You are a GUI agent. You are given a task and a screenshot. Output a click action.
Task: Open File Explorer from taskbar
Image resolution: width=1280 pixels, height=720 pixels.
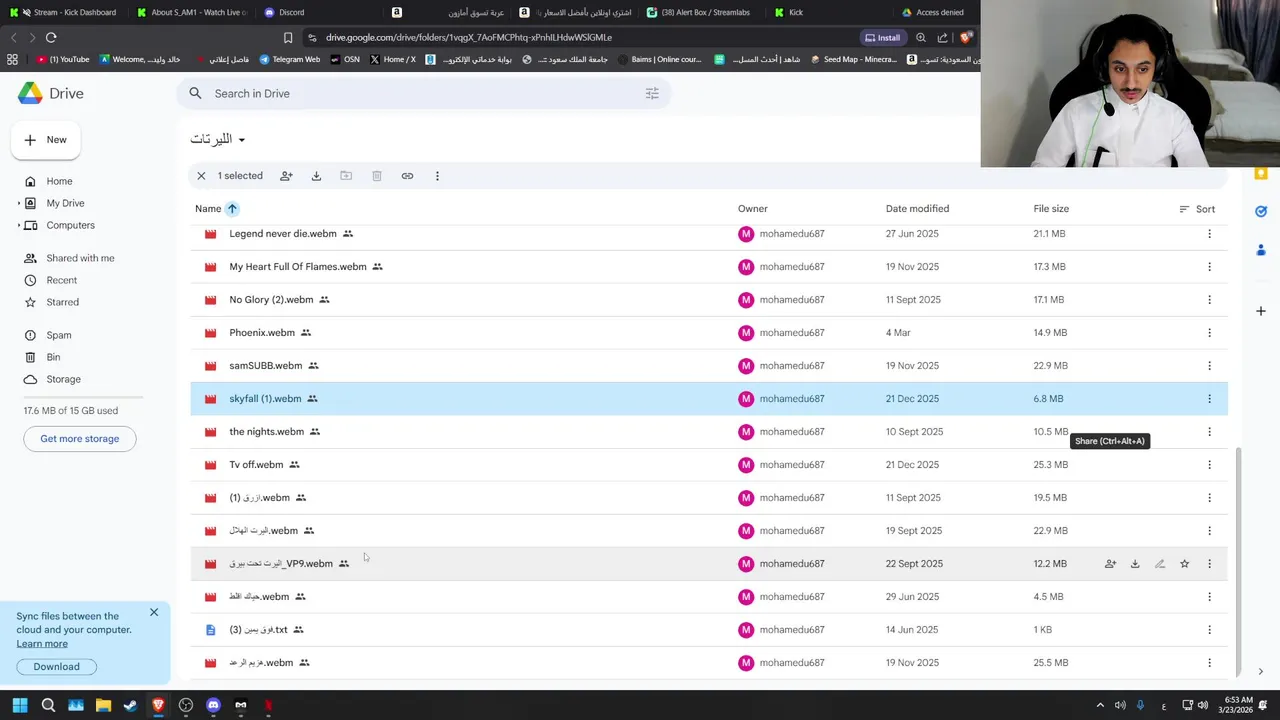click(103, 706)
